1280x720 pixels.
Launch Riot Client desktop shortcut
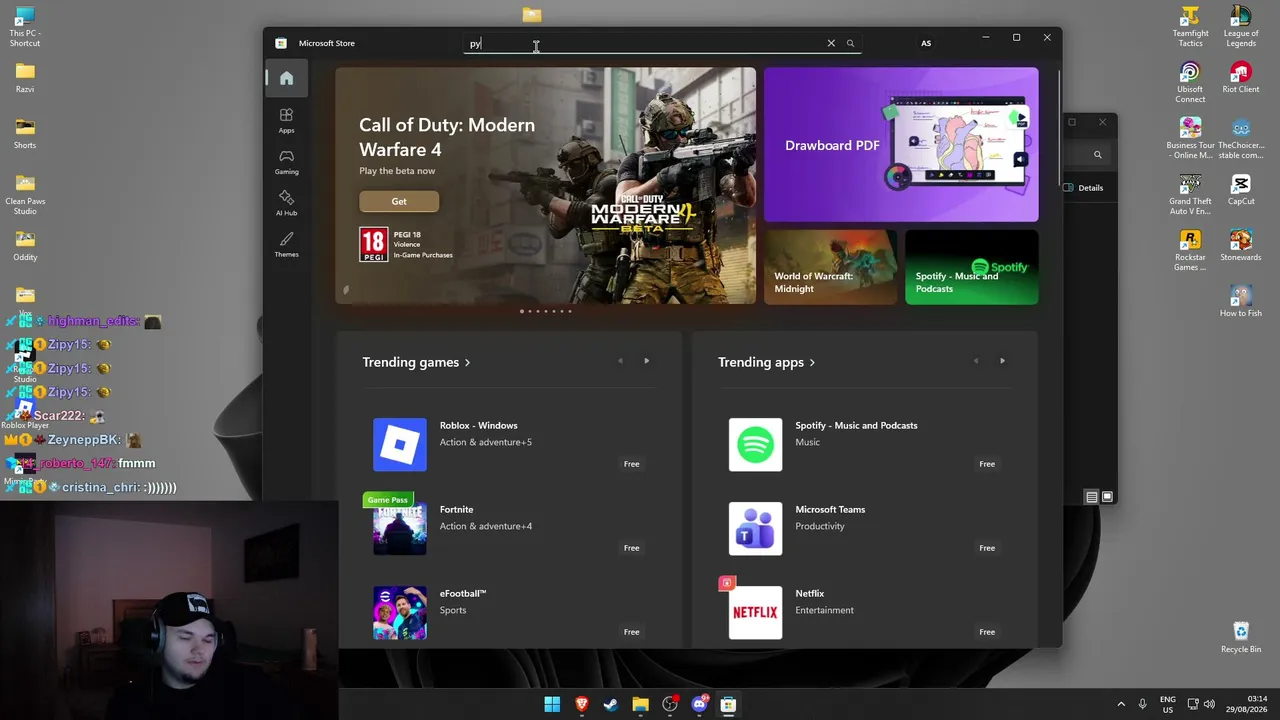1241,78
